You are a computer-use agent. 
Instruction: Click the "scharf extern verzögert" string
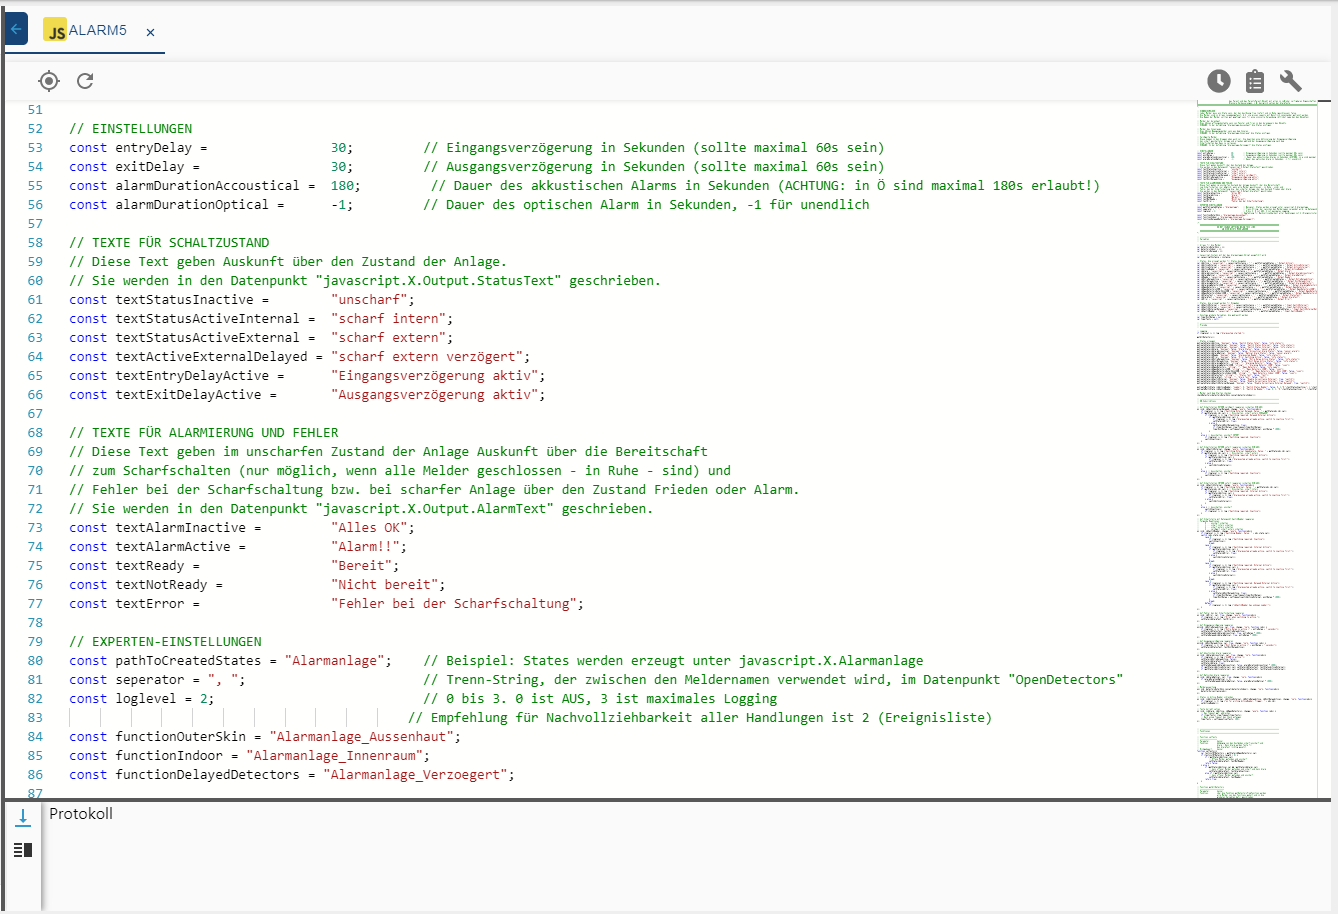427,357
